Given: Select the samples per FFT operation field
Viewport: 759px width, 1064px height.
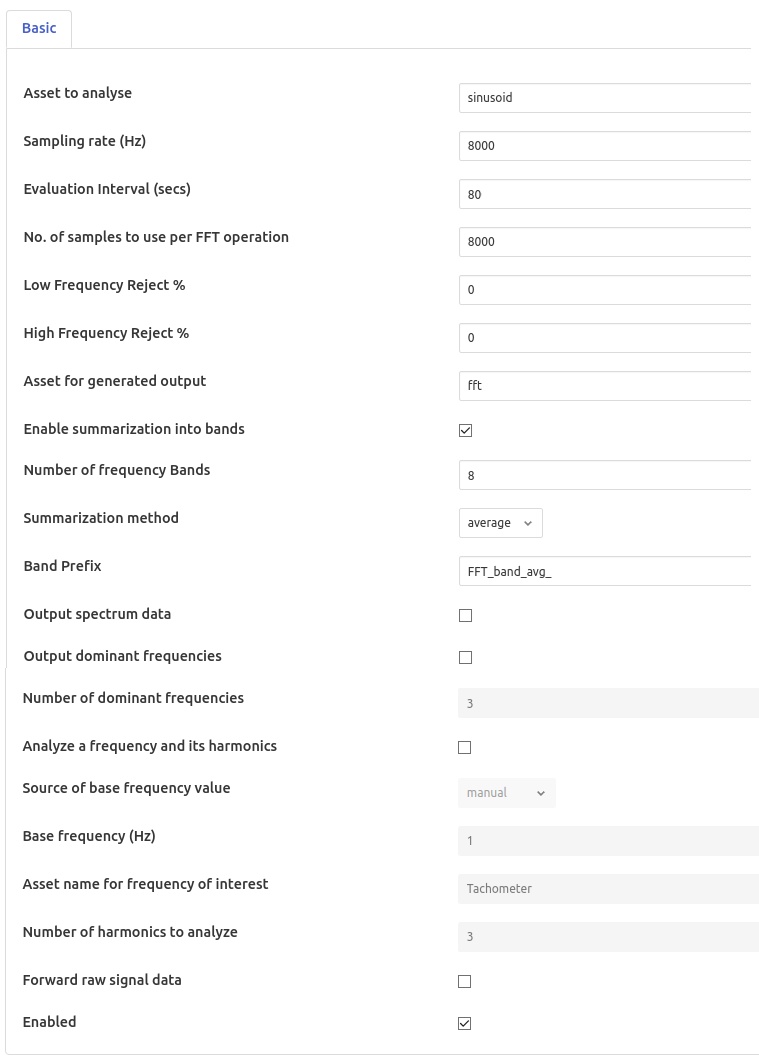Looking at the screenshot, I should click(605, 242).
